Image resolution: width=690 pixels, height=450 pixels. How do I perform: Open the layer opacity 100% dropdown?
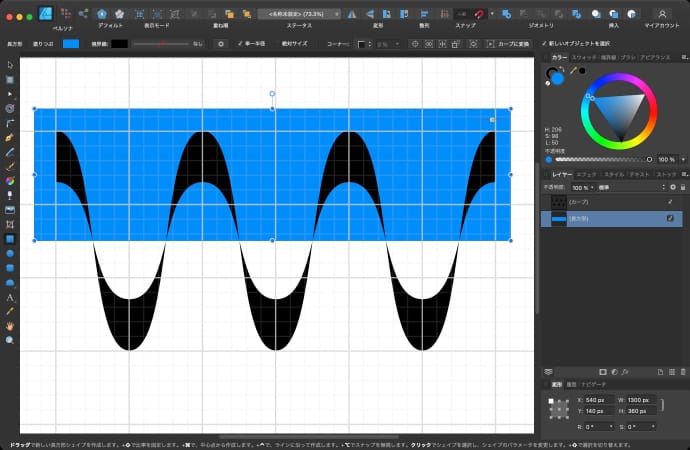[581, 187]
